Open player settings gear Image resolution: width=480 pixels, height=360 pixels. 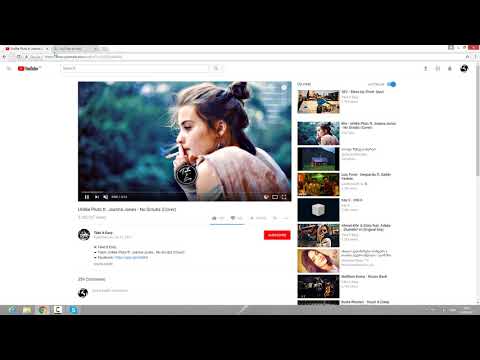pos(266,197)
